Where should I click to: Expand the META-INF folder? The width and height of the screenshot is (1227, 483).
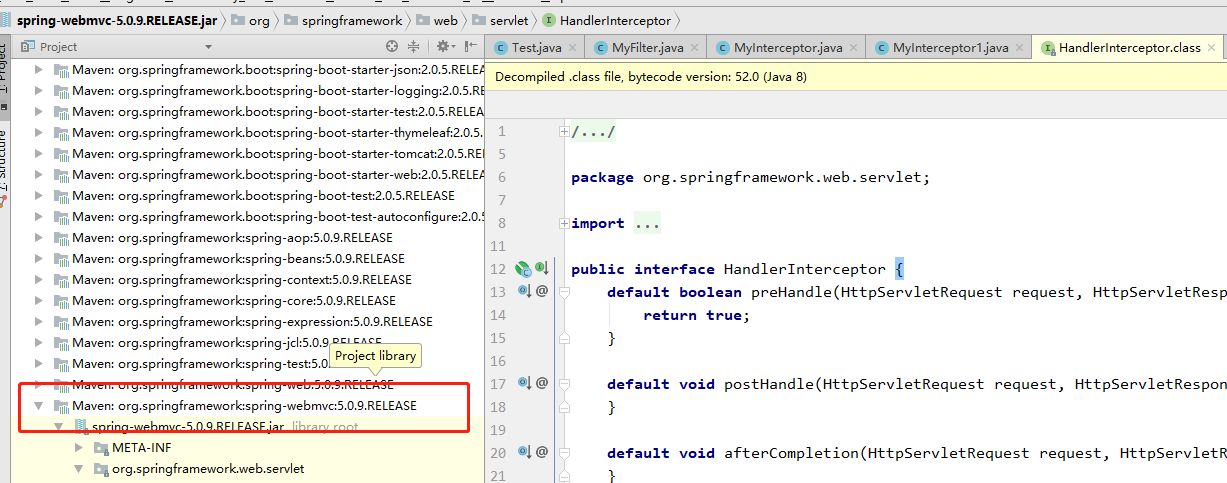tap(79, 447)
